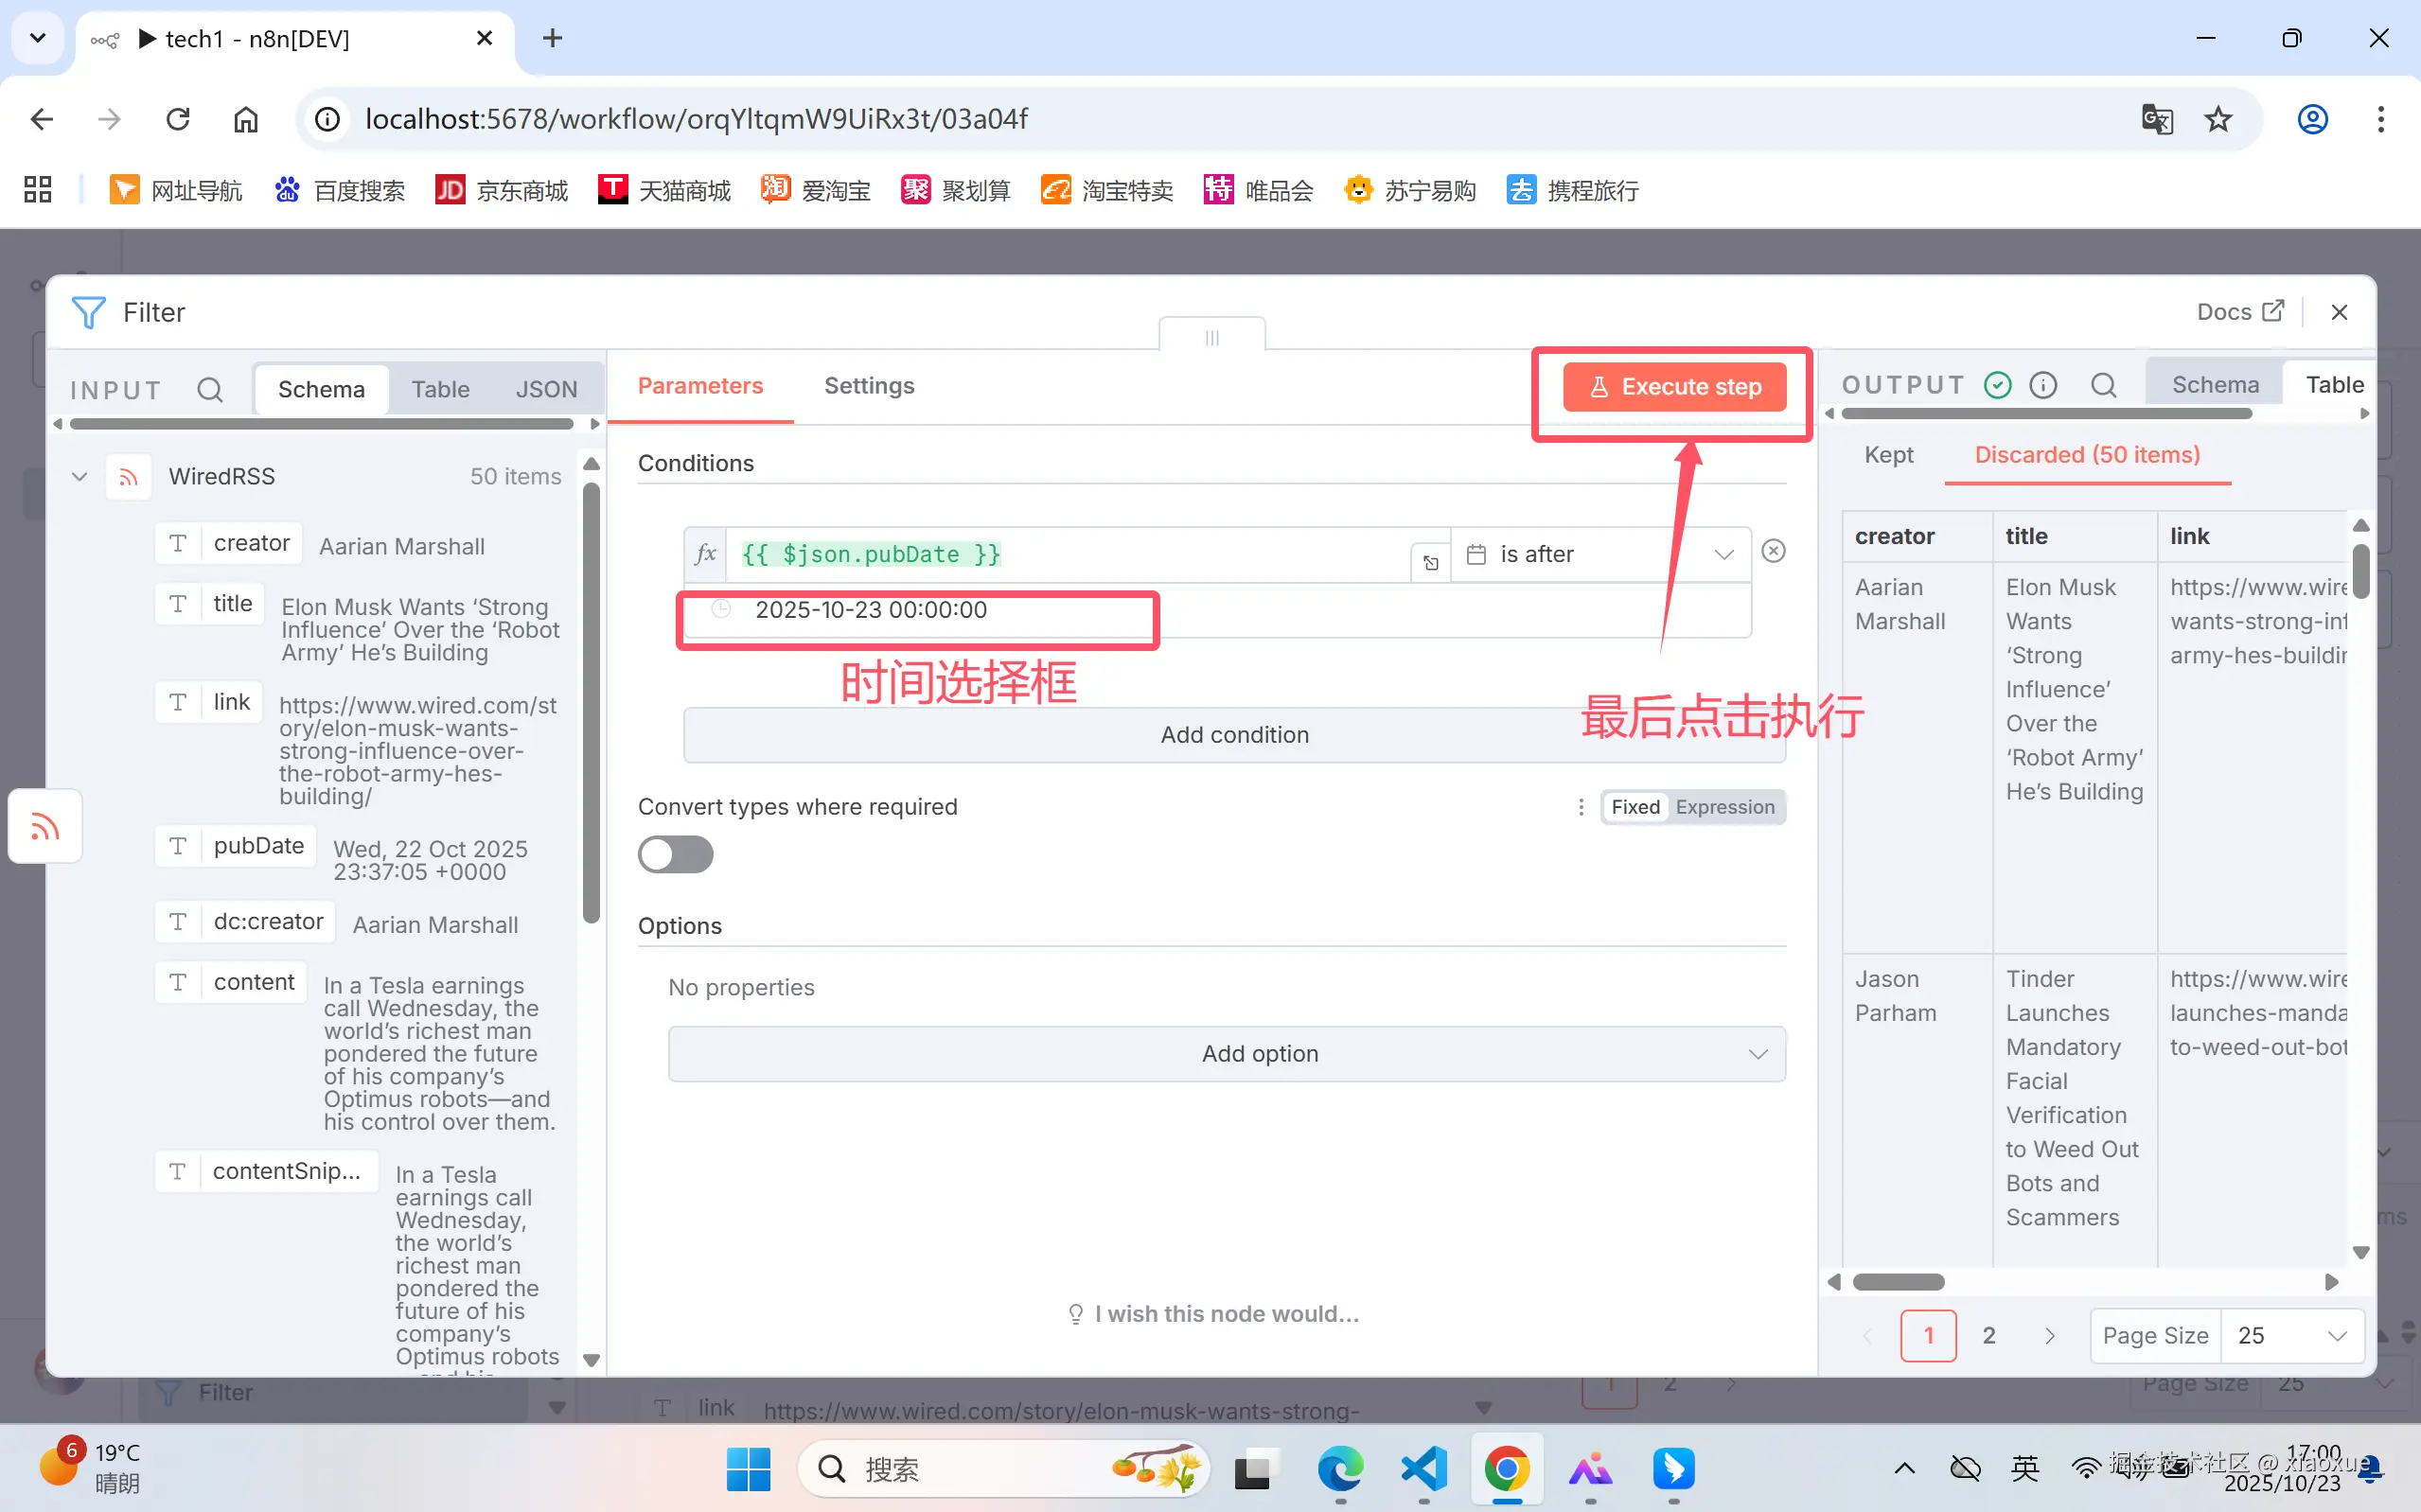Click the info icon in the OUTPUT panel
The image size is (2421, 1512).
(2043, 384)
